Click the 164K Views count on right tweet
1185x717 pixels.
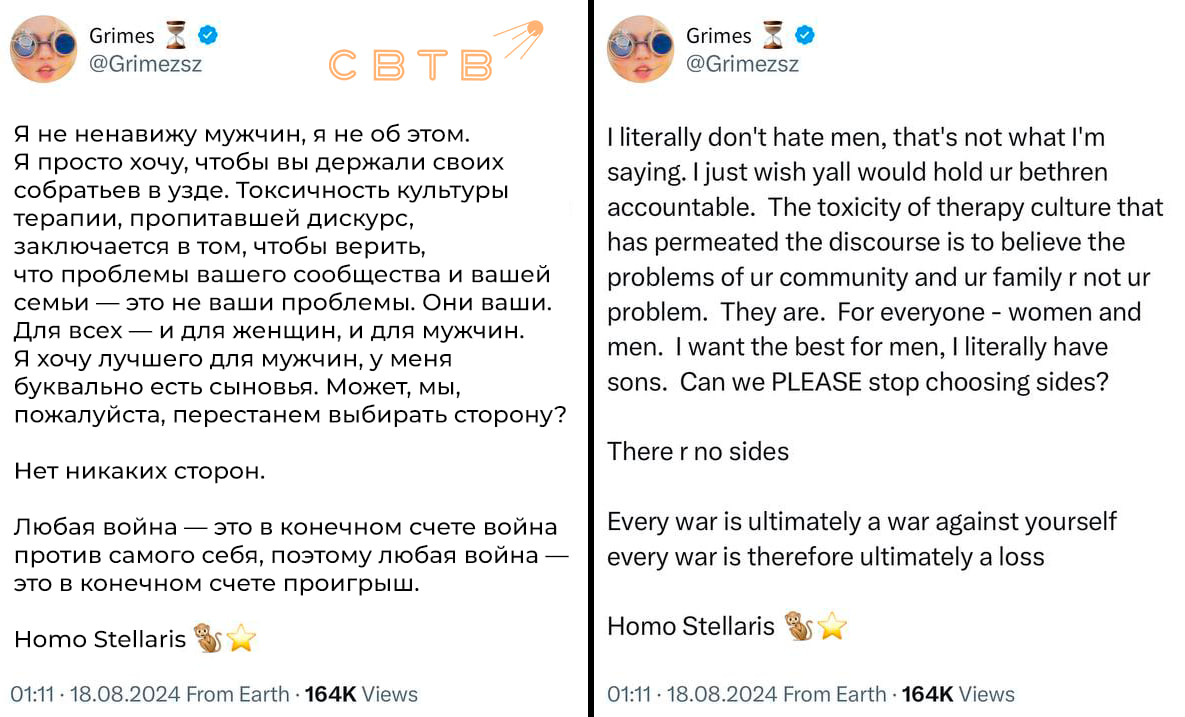(x=958, y=694)
